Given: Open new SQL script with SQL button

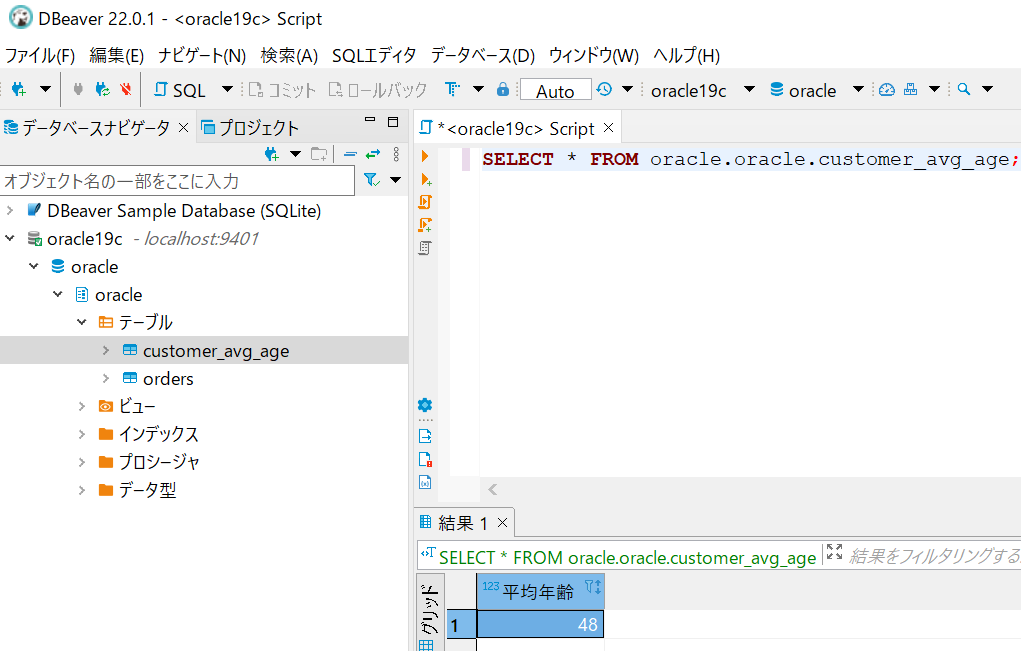Looking at the screenshot, I should click(180, 90).
